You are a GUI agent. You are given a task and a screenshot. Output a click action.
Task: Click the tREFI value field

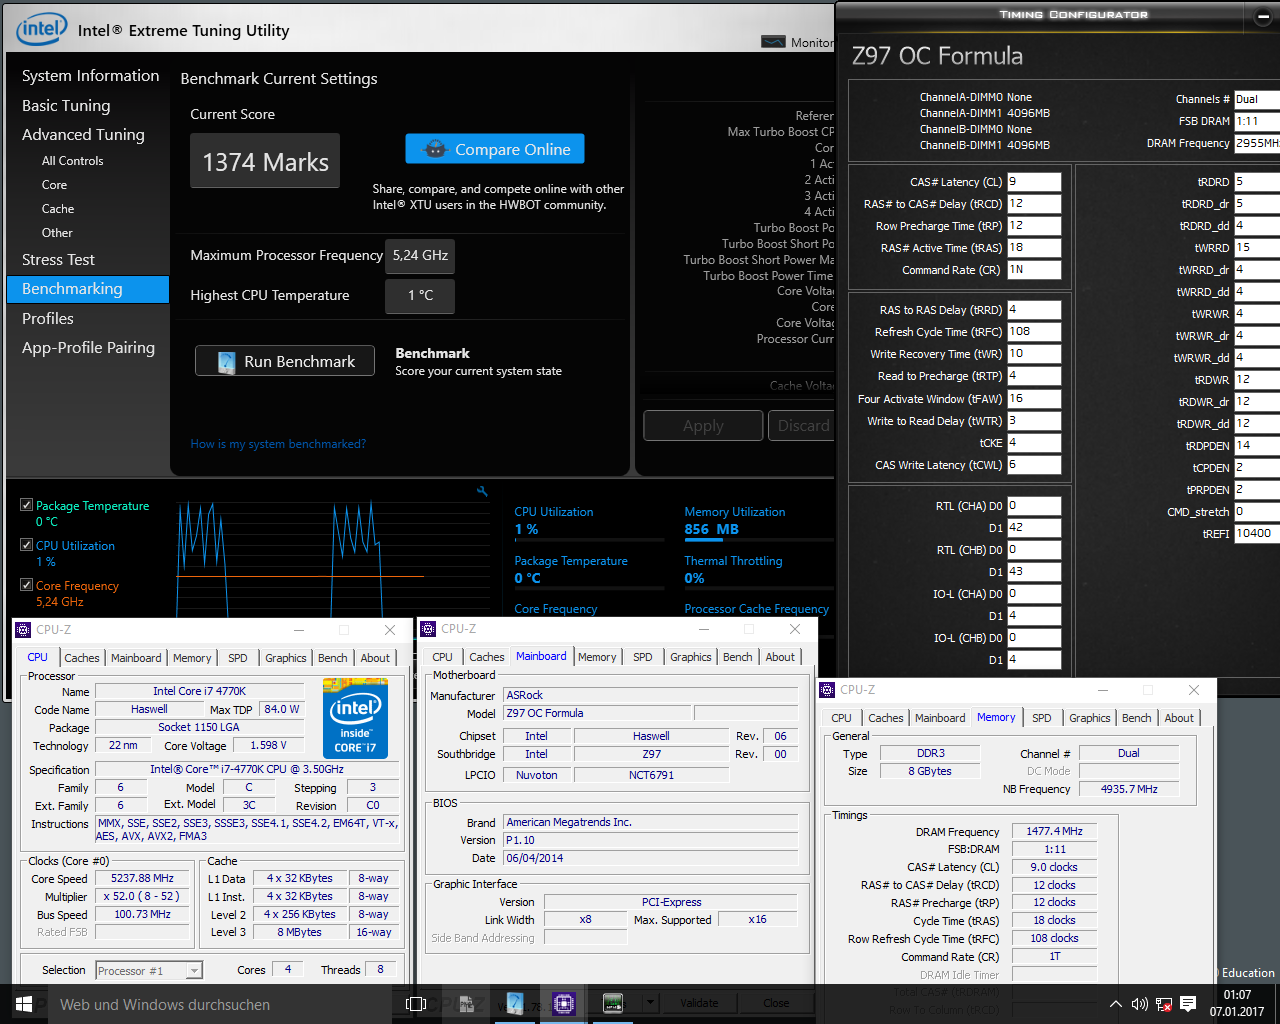[1257, 534]
